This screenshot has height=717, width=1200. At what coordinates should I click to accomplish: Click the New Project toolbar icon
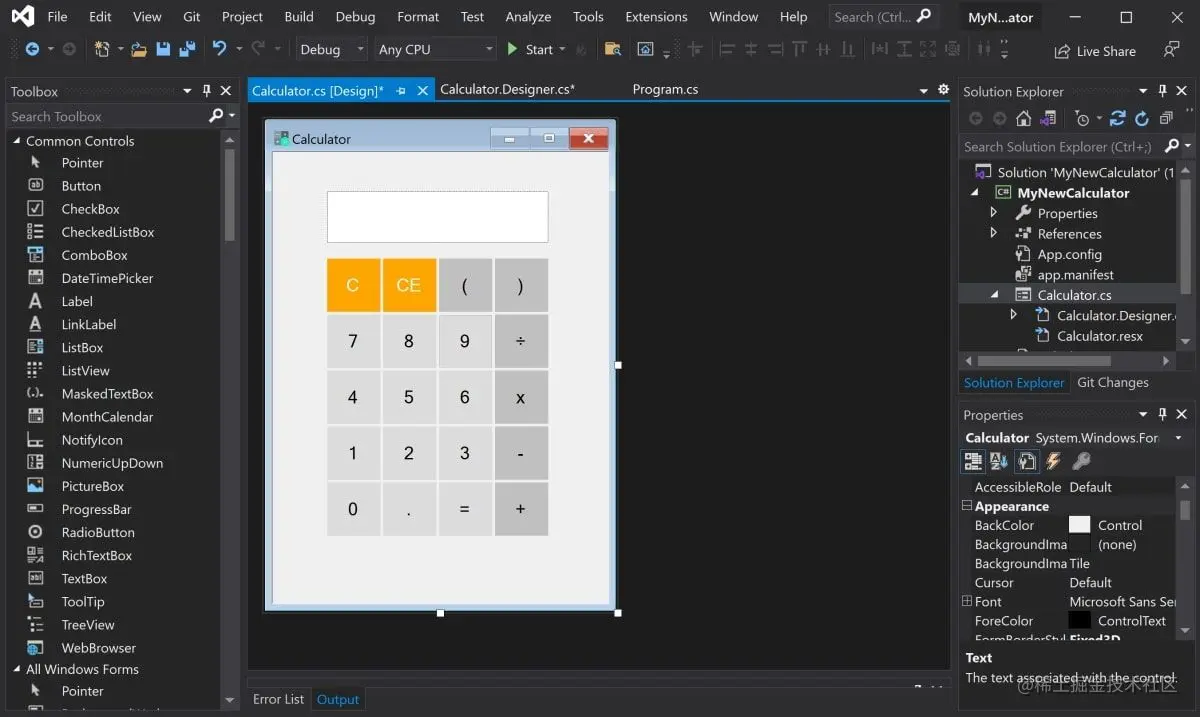click(101, 48)
